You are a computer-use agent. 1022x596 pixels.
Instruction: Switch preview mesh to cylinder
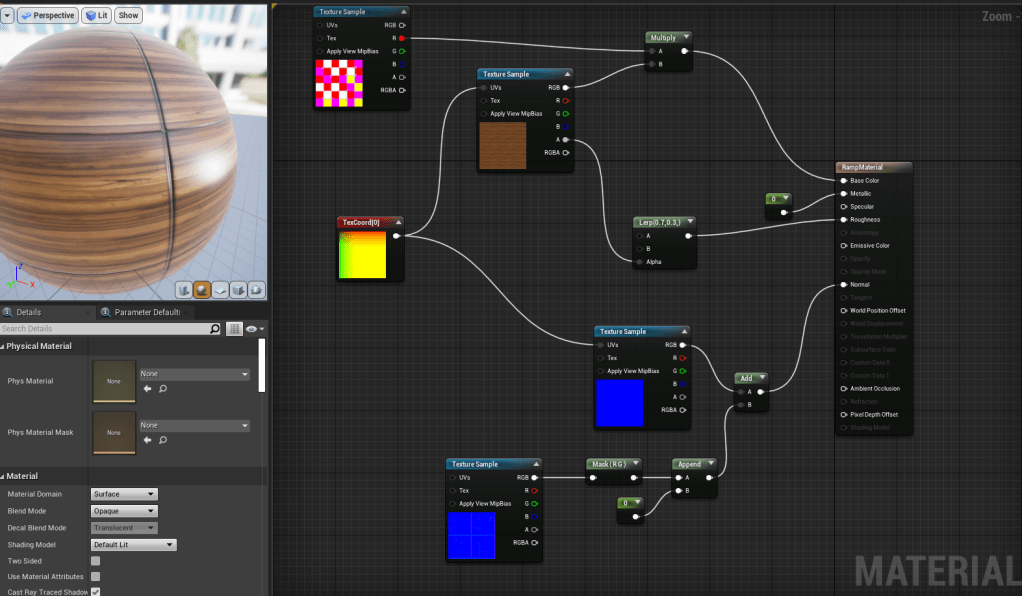[x=184, y=290]
